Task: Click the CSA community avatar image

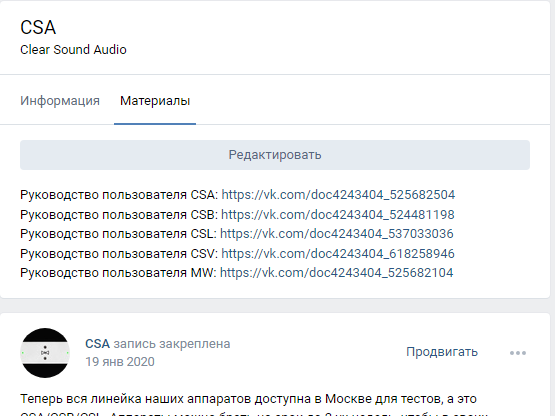Action: tap(45, 353)
